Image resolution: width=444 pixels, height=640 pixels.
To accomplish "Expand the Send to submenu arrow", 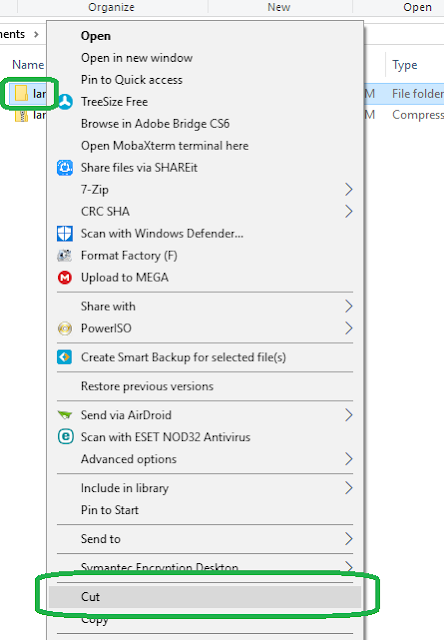I will click(x=349, y=539).
